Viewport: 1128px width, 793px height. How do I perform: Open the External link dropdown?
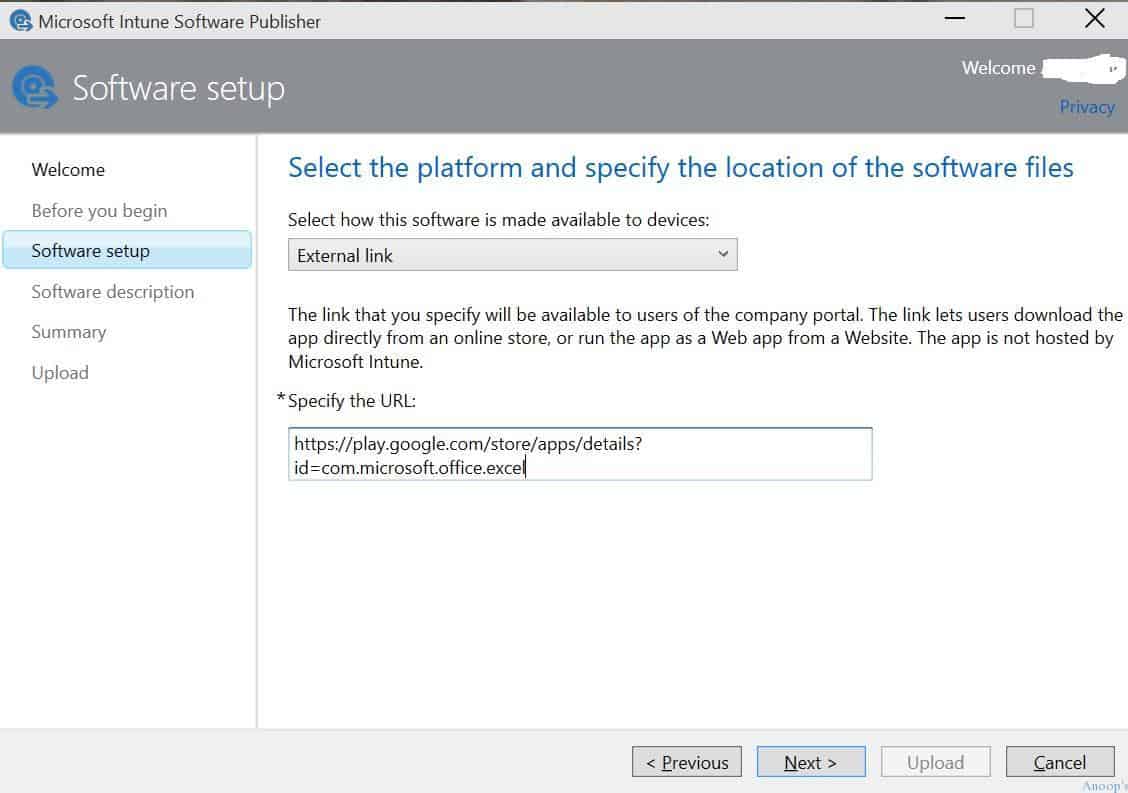[x=512, y=255]
